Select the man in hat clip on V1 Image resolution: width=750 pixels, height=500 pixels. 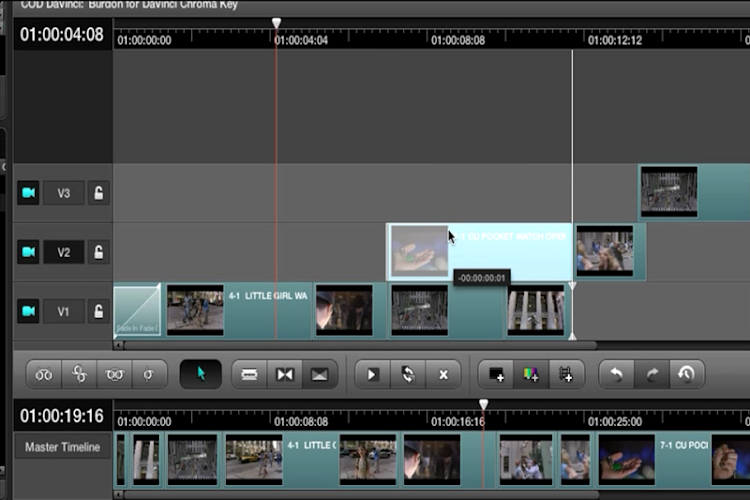point(349,310)
